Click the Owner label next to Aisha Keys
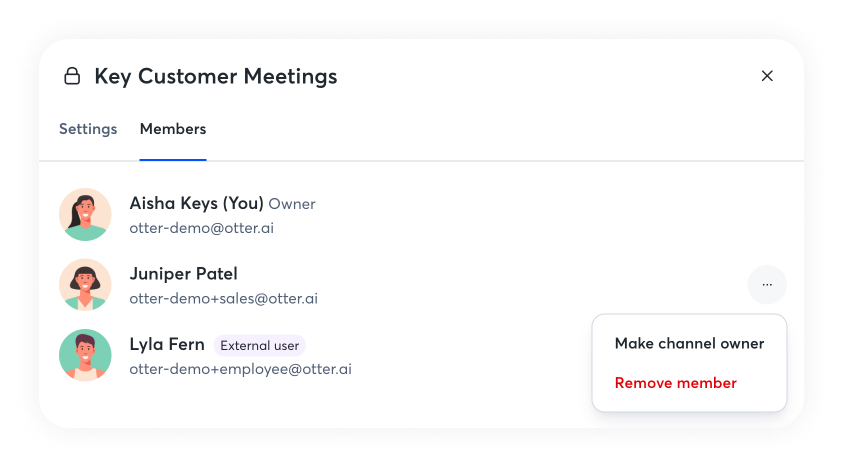 pos(292,204)
